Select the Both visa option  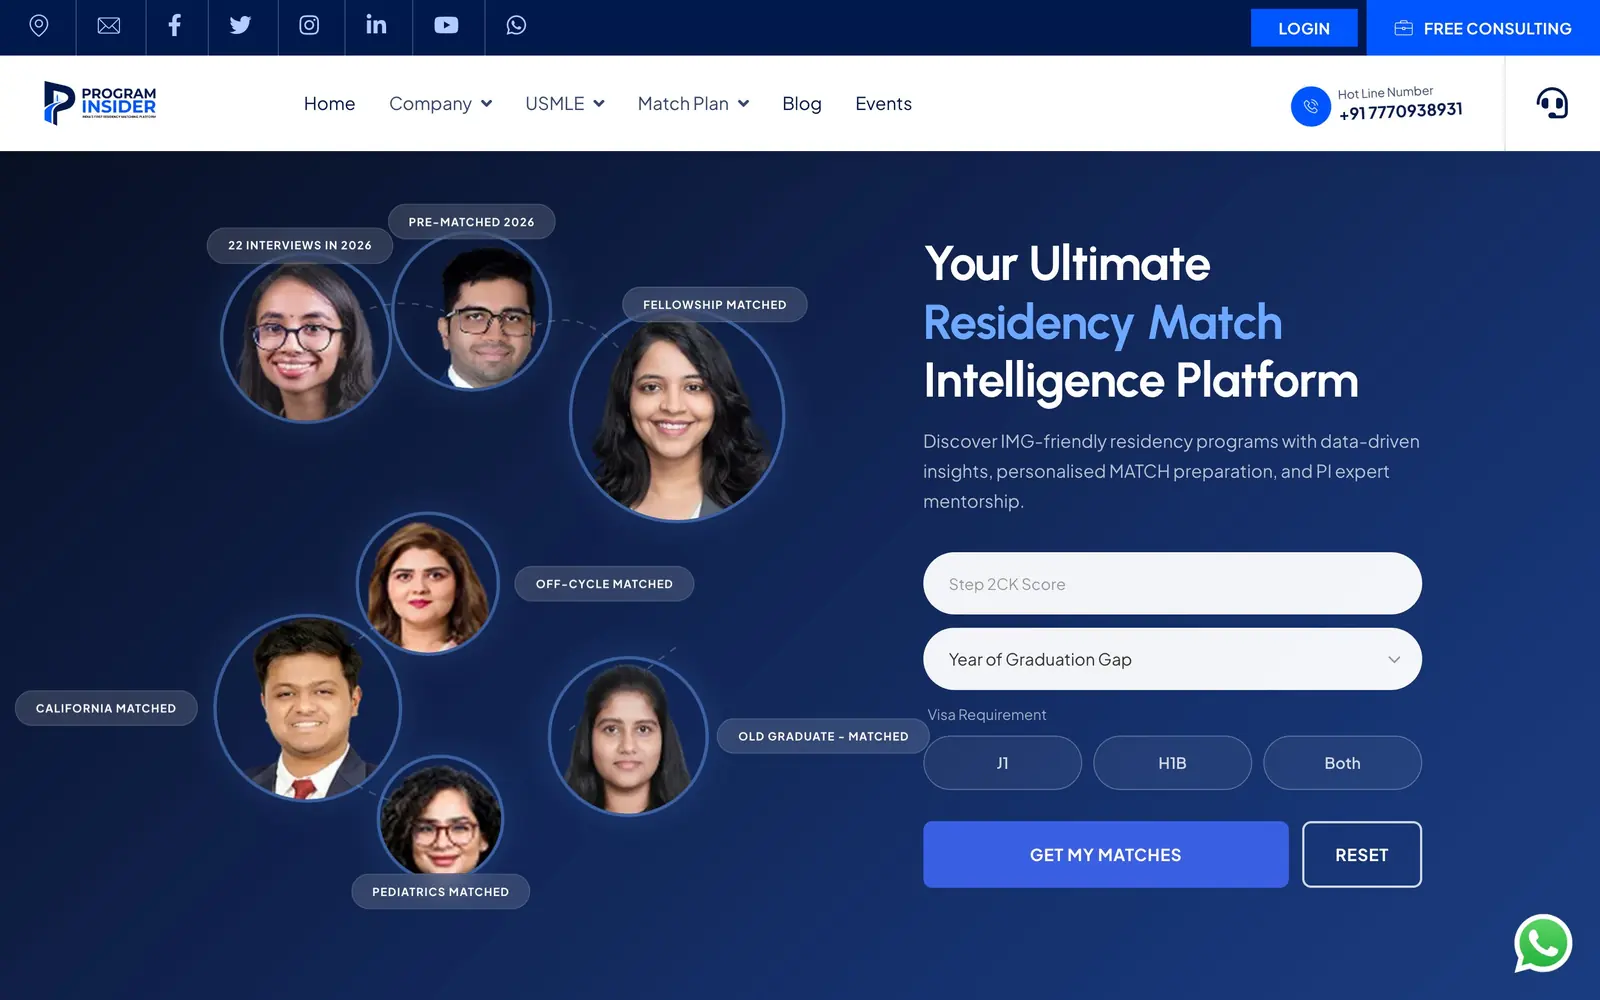[1342, 763]
